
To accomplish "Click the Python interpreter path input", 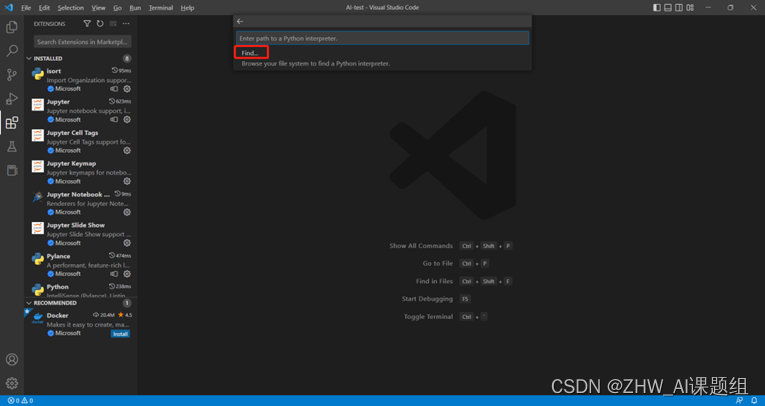I will [382, 38].
